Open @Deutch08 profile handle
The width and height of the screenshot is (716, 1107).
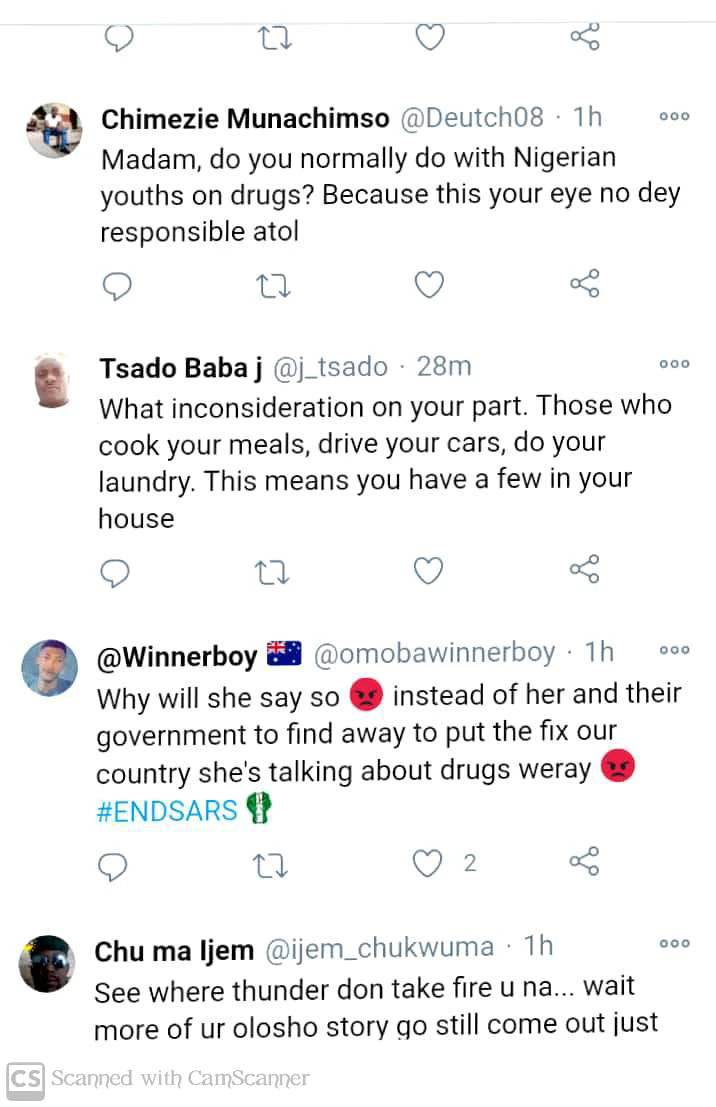pos(472,118)
